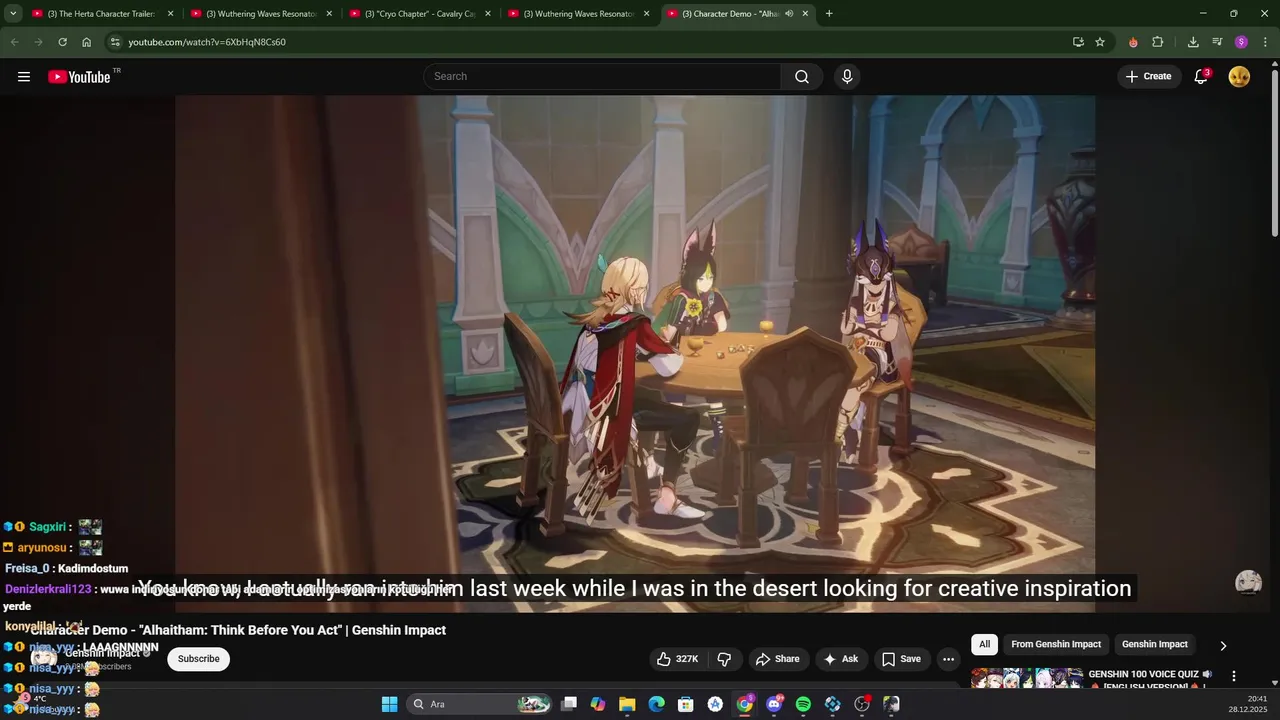Viewport: 1280px width, 720px height.
Task: Open the tab search dropdown
Action: 13,14
